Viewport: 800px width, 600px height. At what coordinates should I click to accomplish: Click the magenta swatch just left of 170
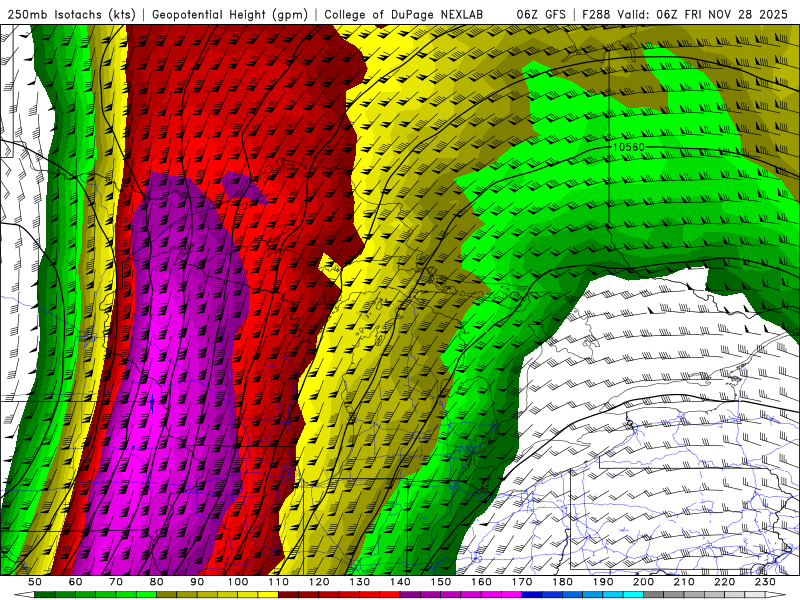tap(511, 595)
